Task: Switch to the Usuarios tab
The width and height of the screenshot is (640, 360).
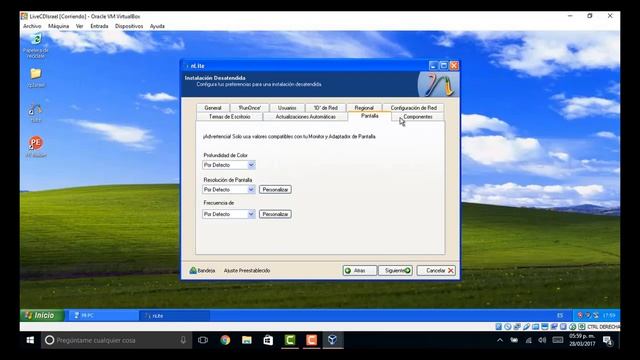Action: click(287, 108)
